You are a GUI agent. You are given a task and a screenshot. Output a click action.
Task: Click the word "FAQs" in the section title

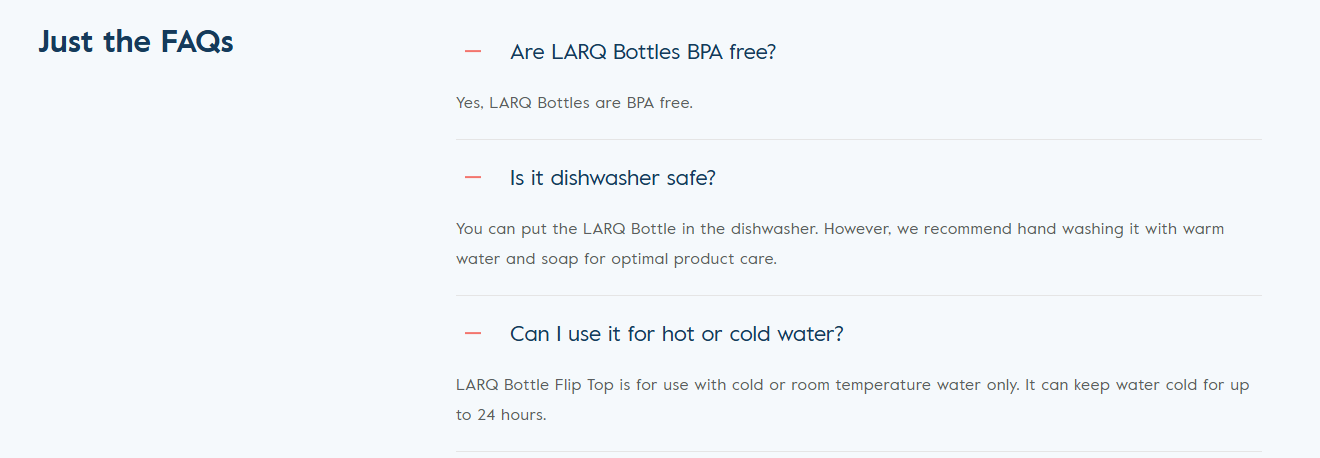(x=197, y=42)
